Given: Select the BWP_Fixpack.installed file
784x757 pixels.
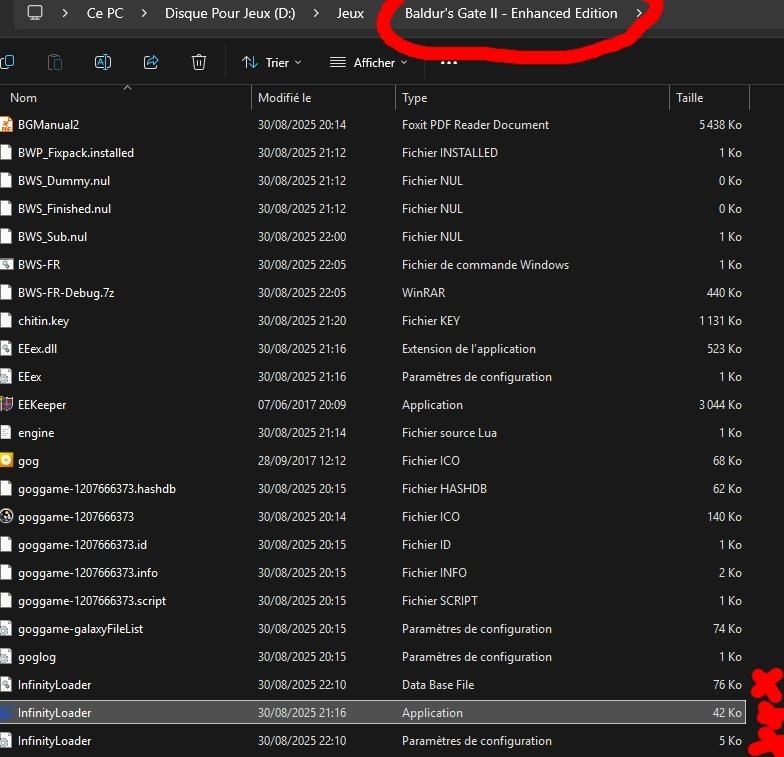Looking at the screenshot, I should pos(76,152).
